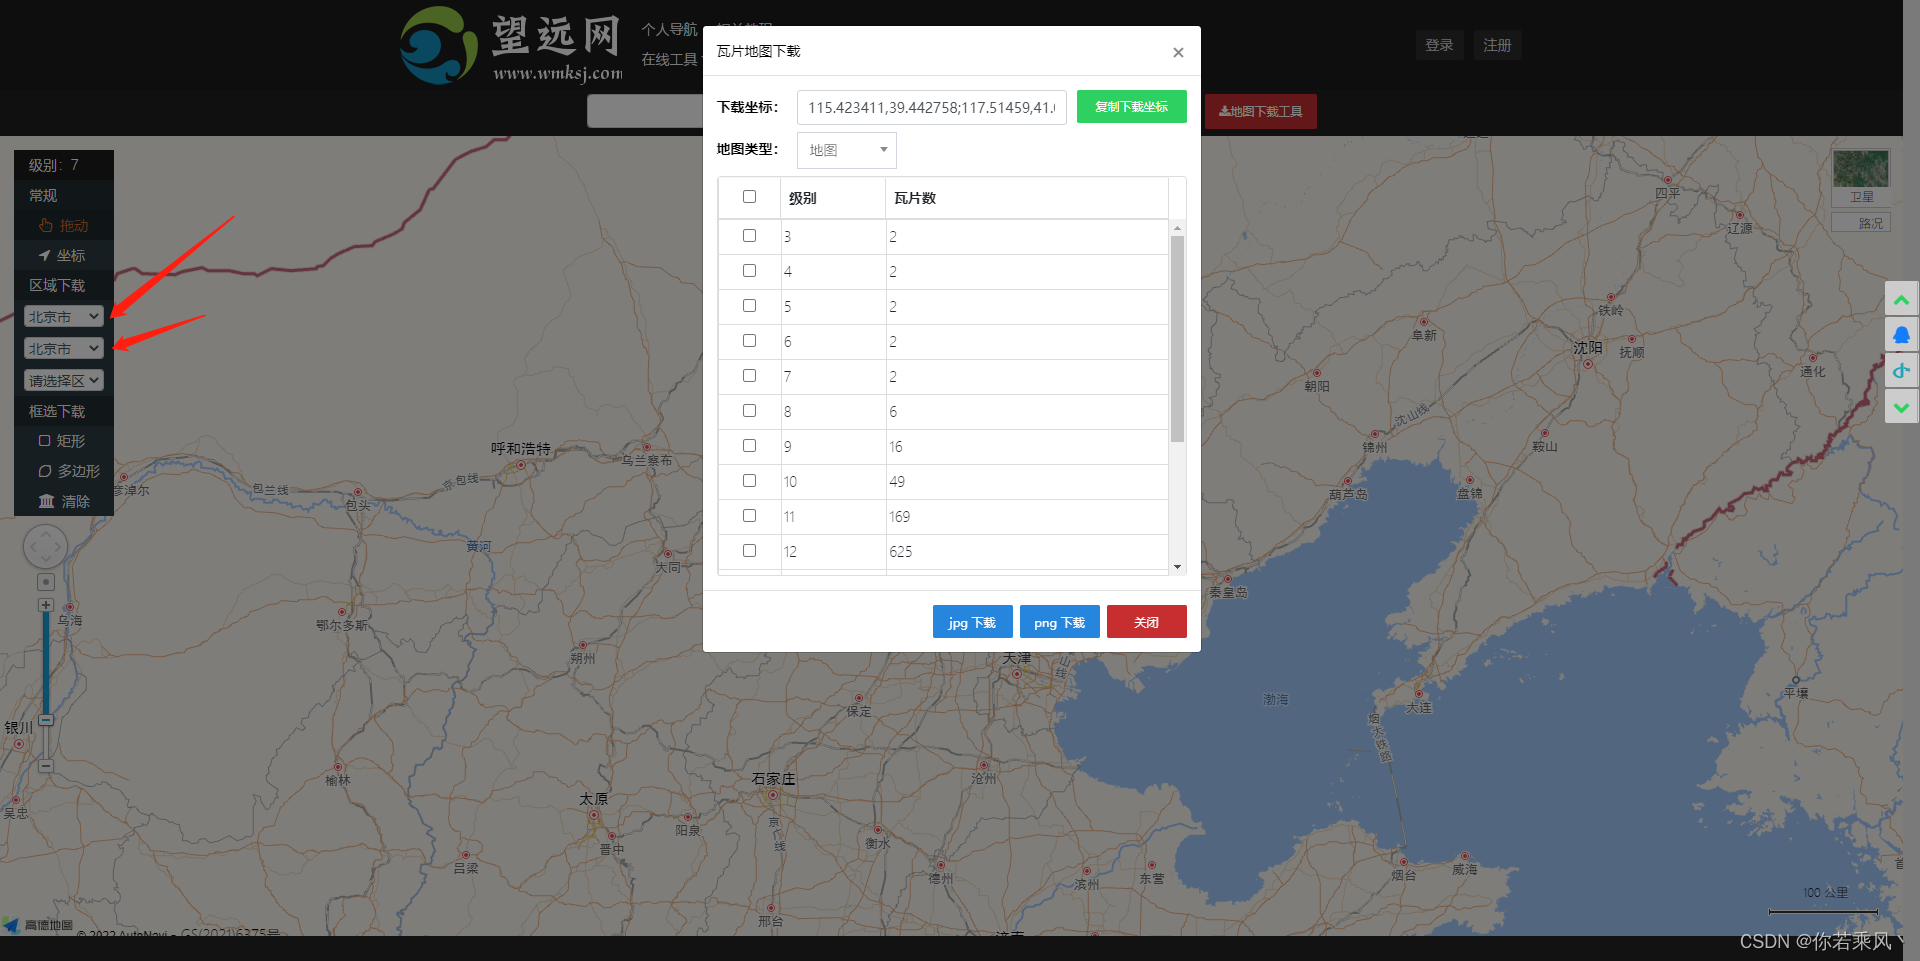Screen dimensions: 1920x961
Task: Click the green down-chevron button
Action: [1901, 407]
